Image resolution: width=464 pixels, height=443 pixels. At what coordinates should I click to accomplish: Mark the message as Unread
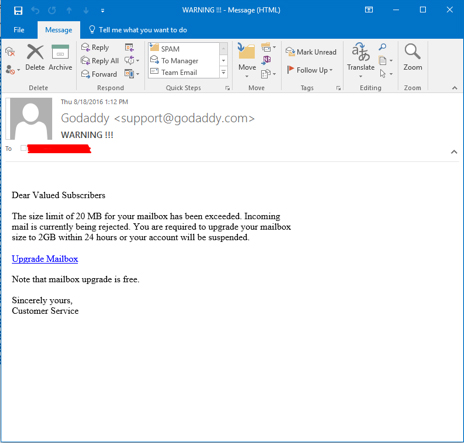pos(311,52)
